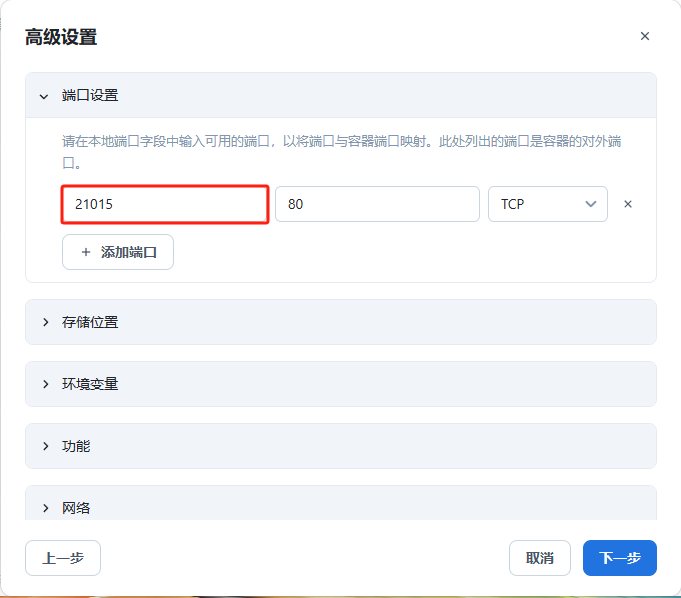Proceed with 下一步 button
The width and height of the screenshot is (681, 598).
pos(619,558)
